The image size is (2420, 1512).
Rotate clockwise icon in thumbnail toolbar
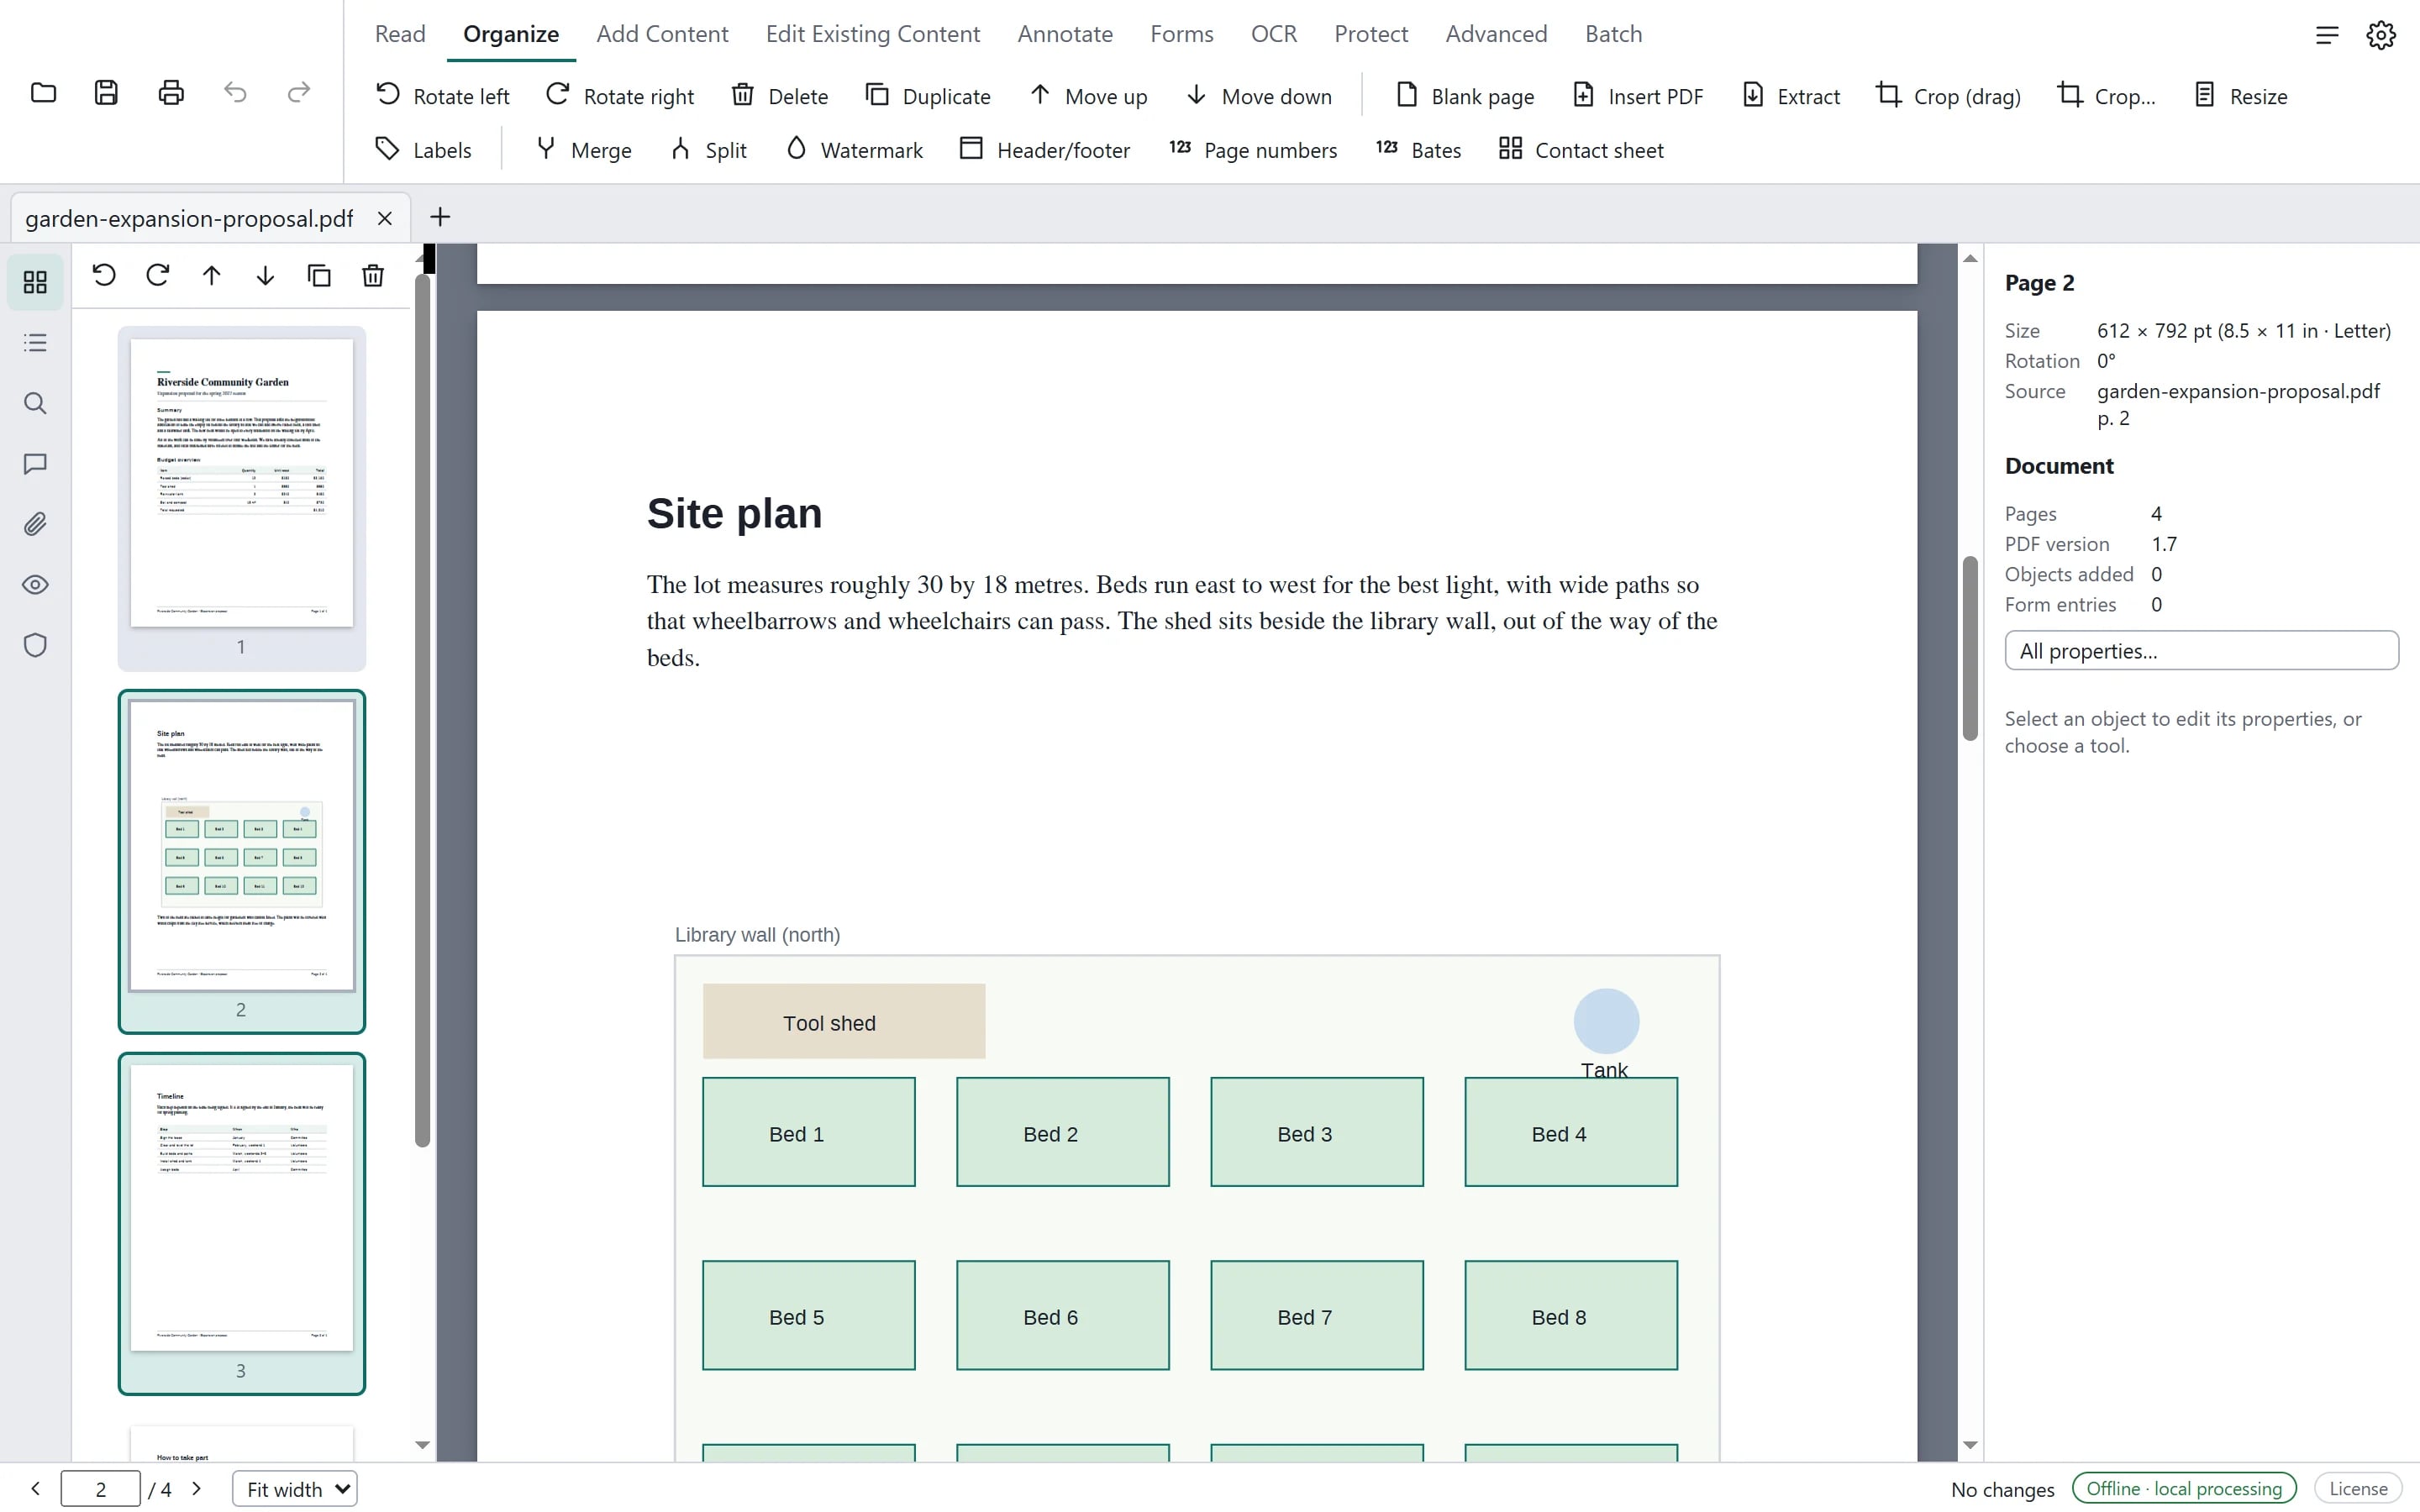(x=158, y=275)
